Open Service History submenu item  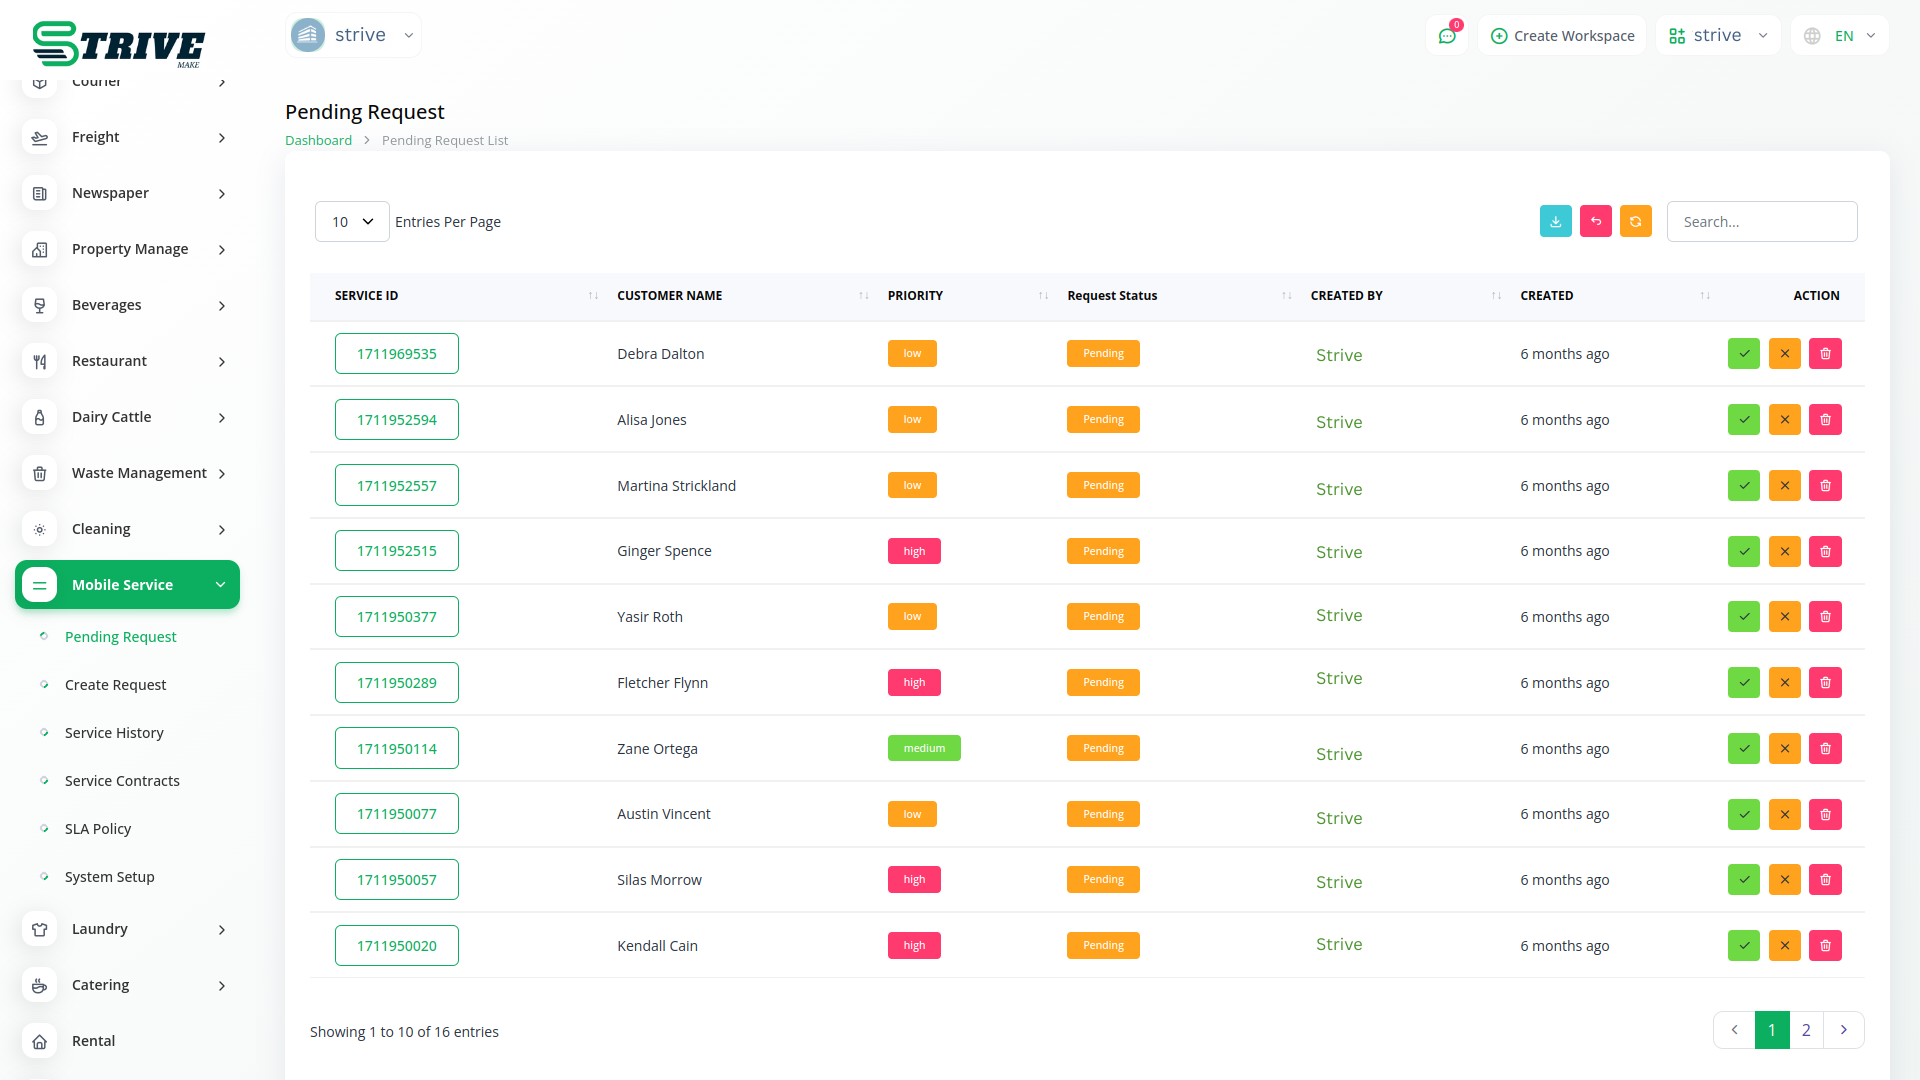[114, 733]
